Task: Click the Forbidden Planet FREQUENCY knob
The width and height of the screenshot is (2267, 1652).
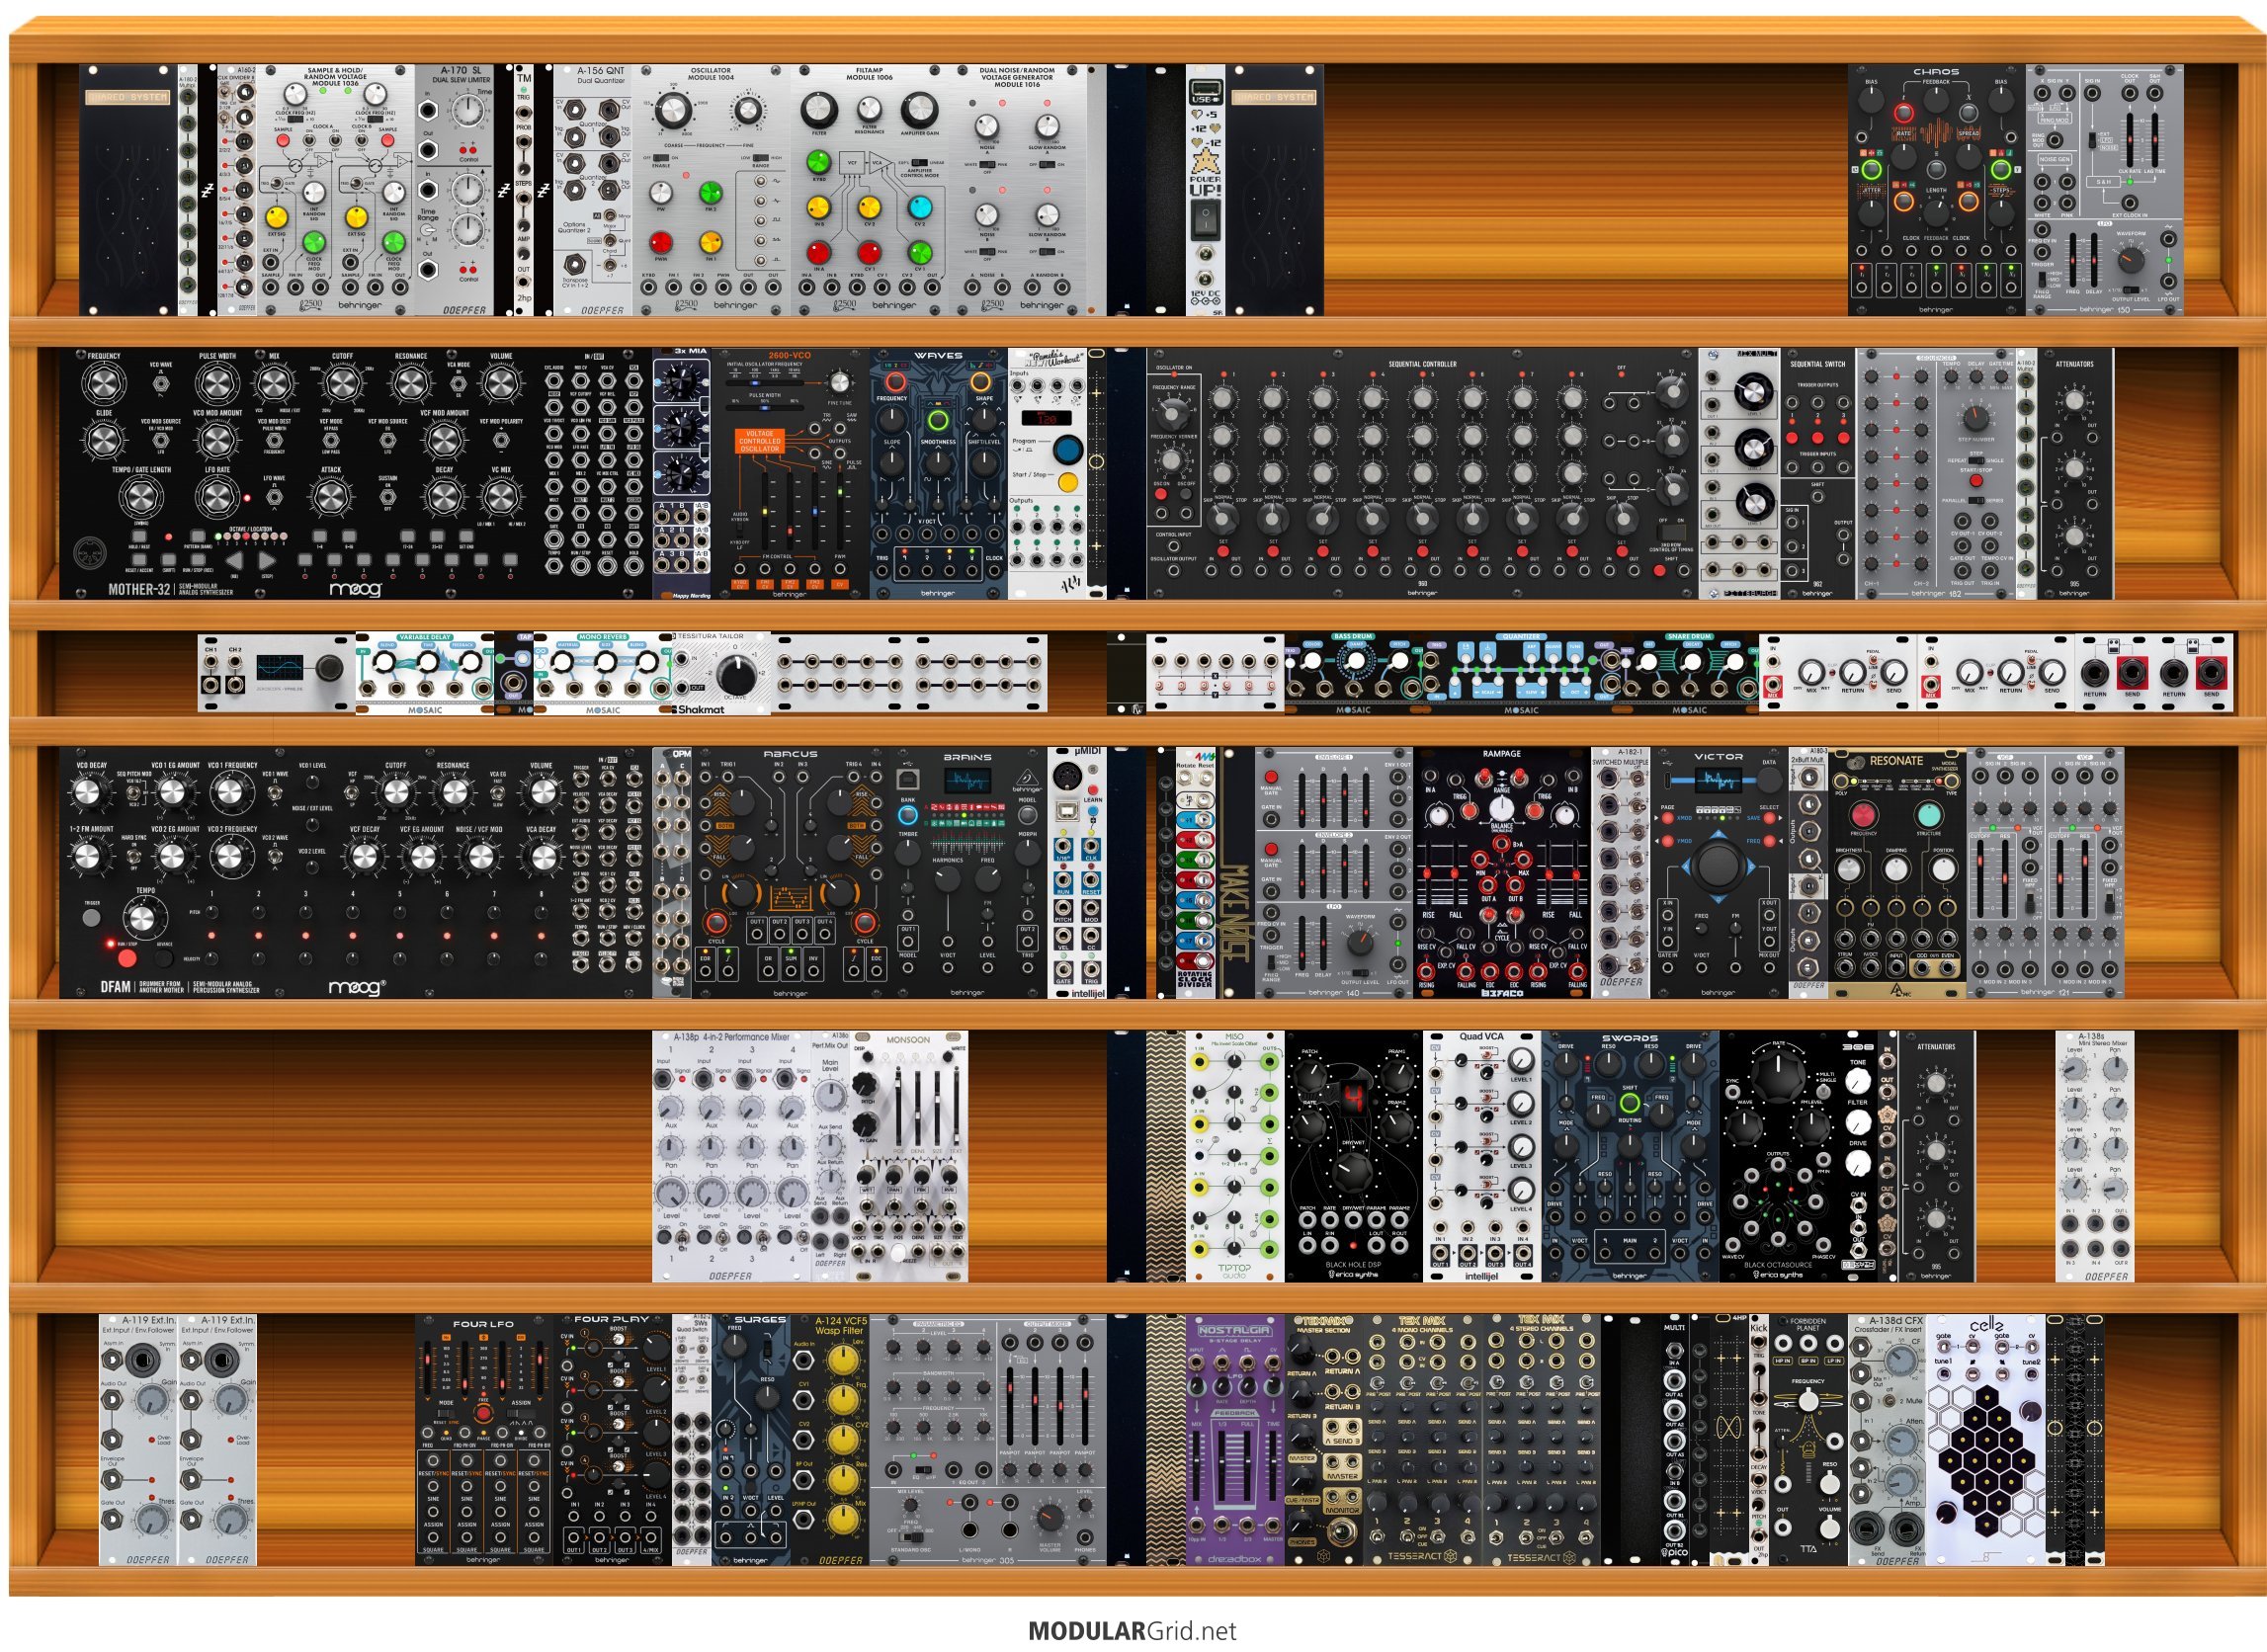Action: (x=1807, y=1401)
